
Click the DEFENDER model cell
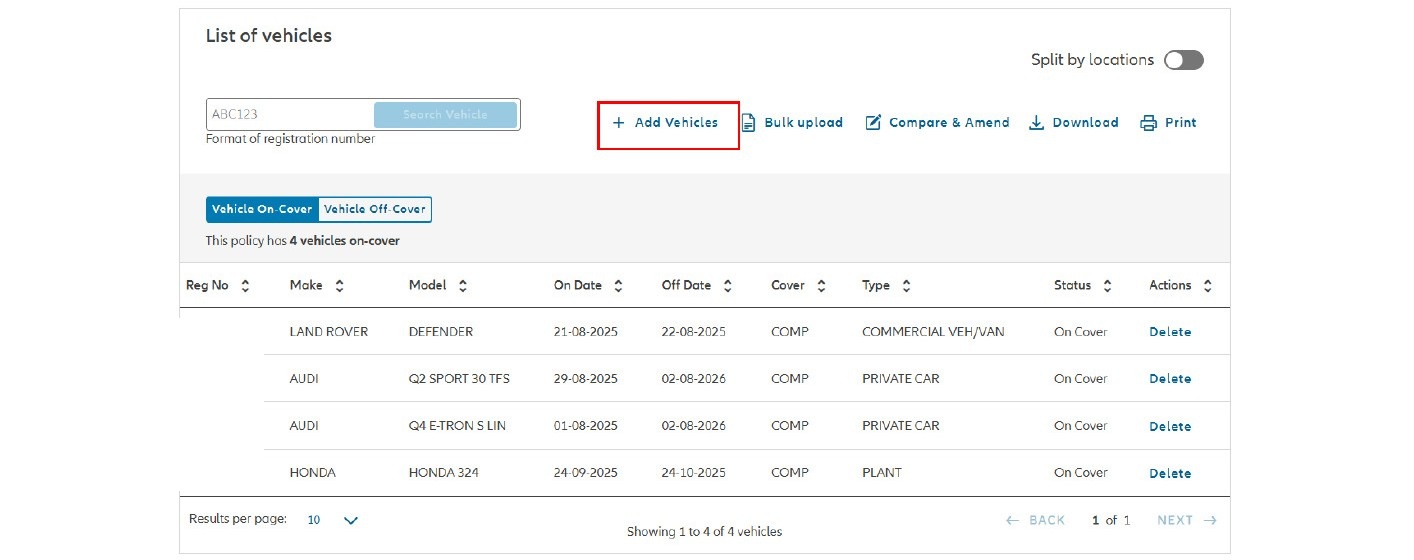pos(441,332)
